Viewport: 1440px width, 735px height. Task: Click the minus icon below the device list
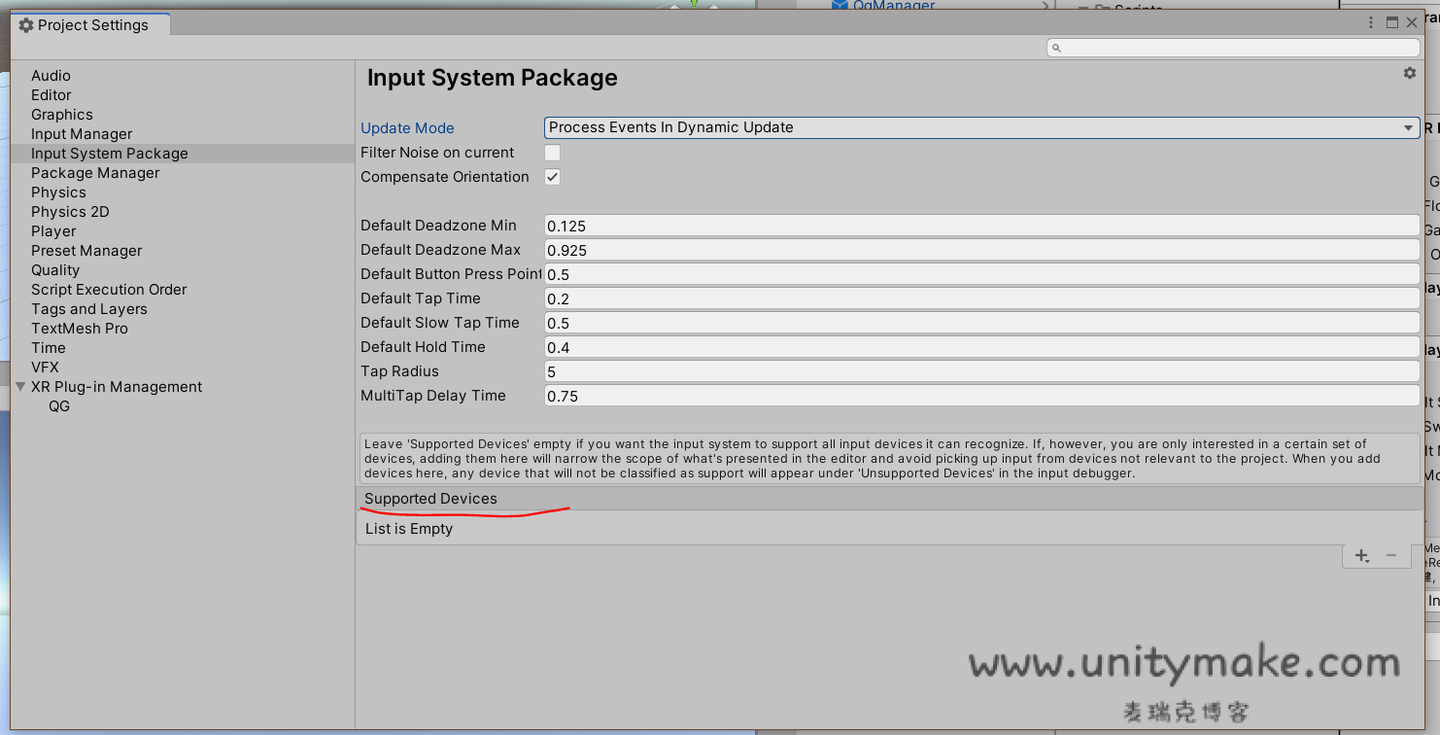tap(1390, 555)
